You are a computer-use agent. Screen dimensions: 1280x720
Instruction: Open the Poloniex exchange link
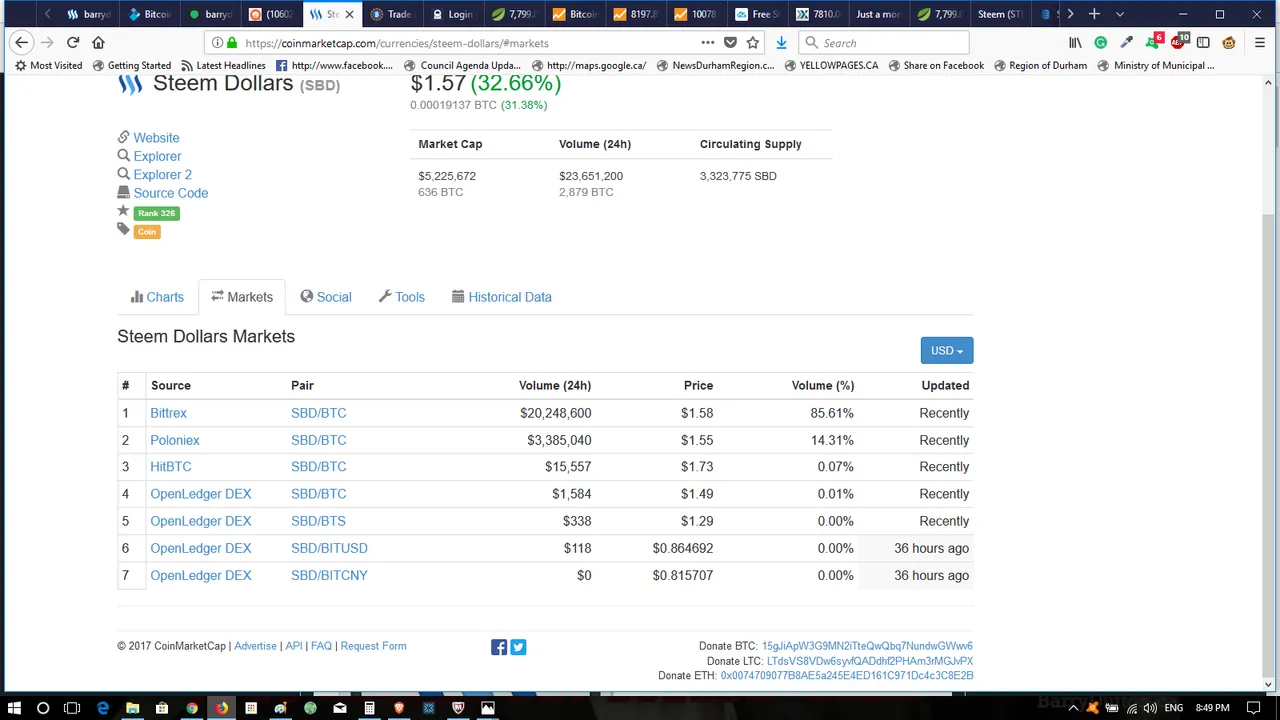(175, 440)
